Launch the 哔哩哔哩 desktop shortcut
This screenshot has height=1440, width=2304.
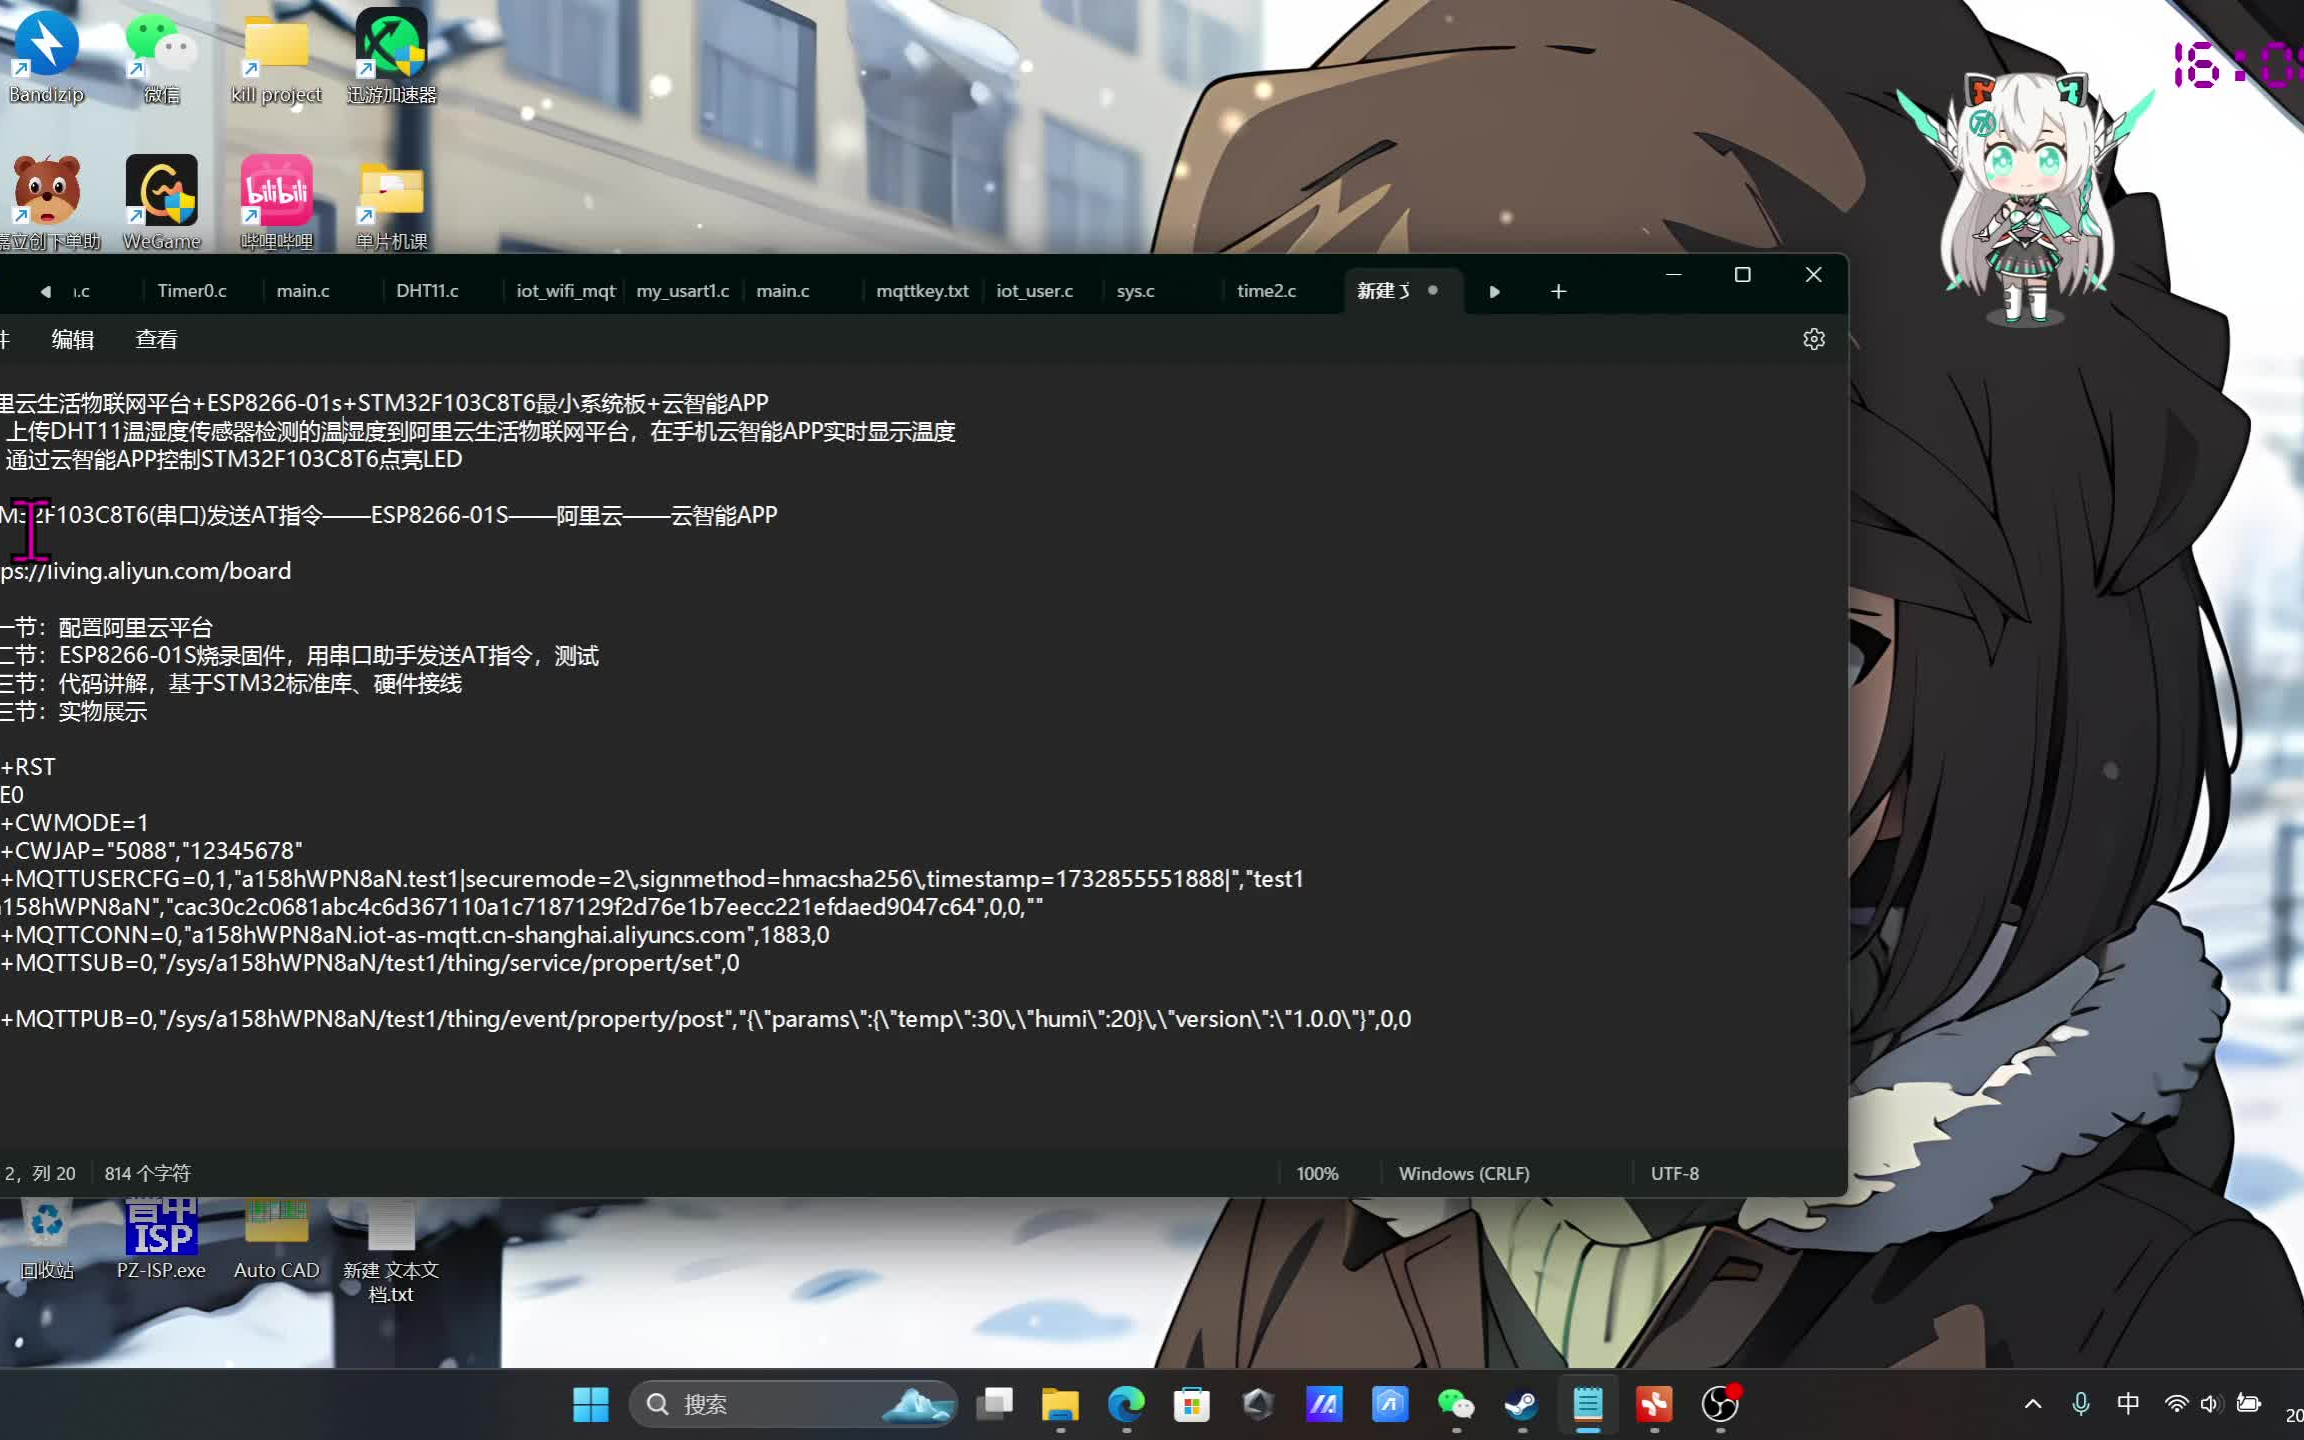coord(276,203)
